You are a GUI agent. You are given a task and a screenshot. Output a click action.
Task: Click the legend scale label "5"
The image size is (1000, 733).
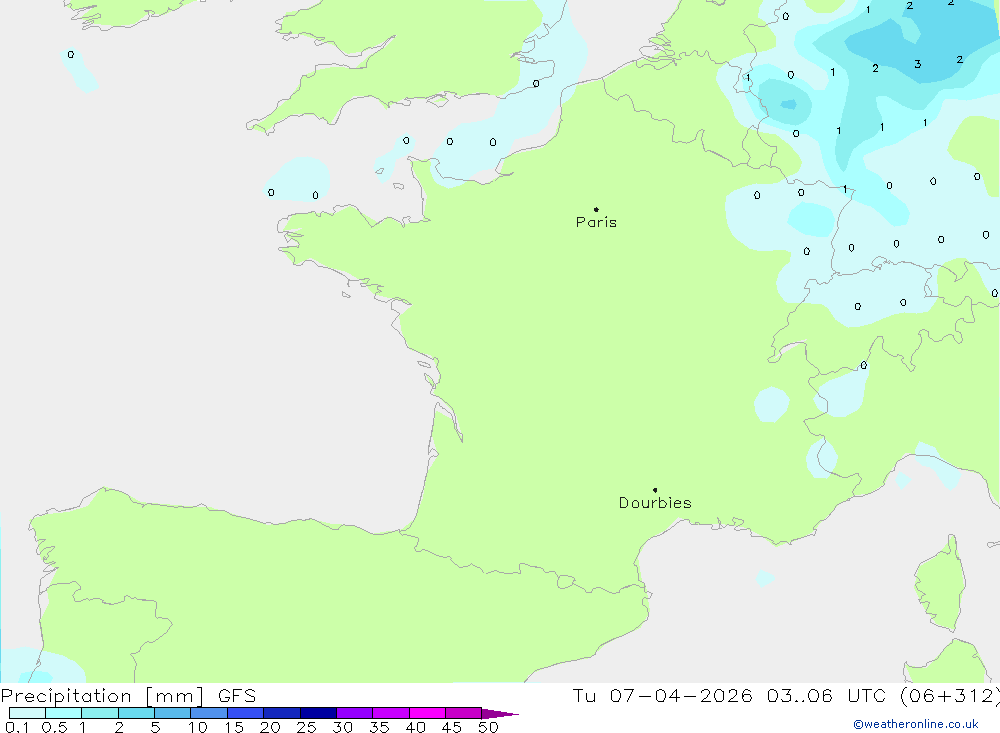155,727
